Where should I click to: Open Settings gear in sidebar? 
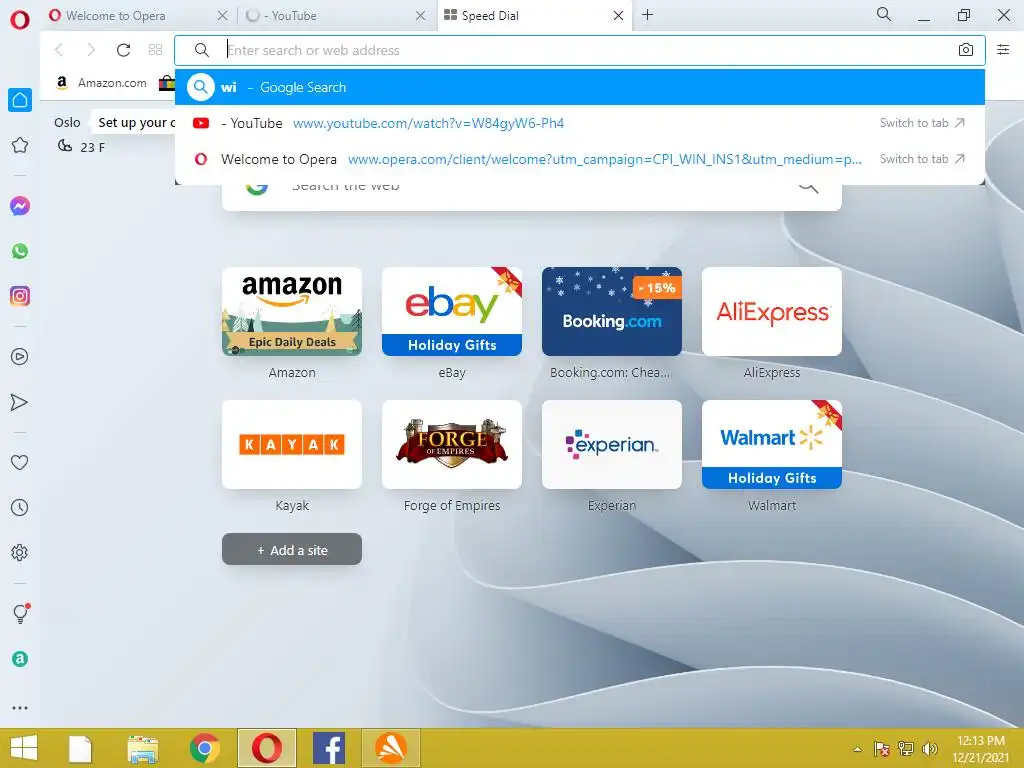click(20, 552)
